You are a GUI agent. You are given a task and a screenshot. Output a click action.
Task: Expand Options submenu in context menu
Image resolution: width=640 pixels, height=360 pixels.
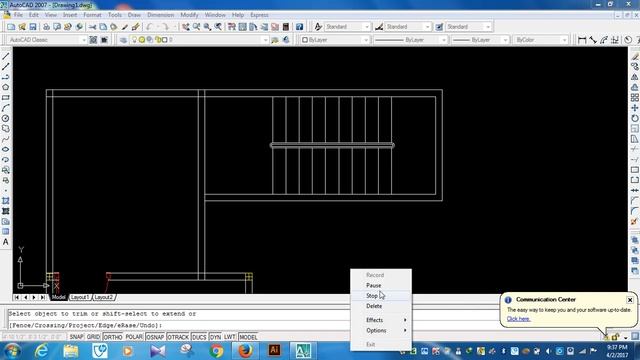click(381, 331)
